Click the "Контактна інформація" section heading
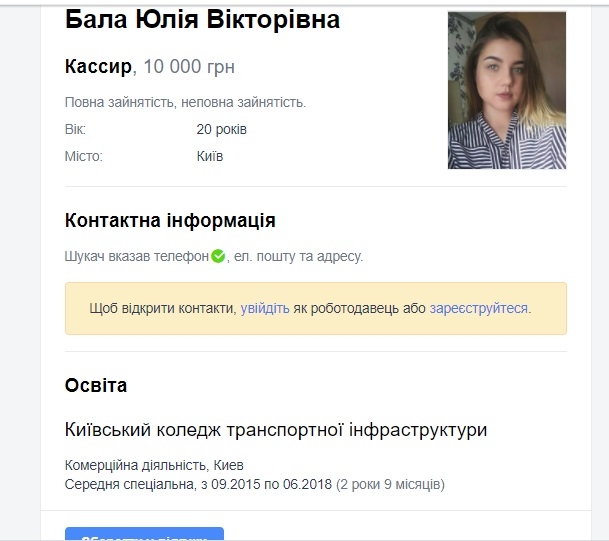 (170, 220)
